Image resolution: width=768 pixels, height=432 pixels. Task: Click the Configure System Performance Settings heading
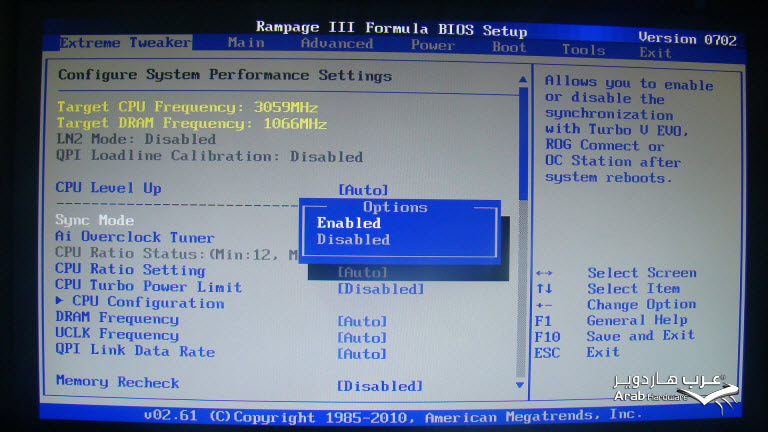pos(225,75)
